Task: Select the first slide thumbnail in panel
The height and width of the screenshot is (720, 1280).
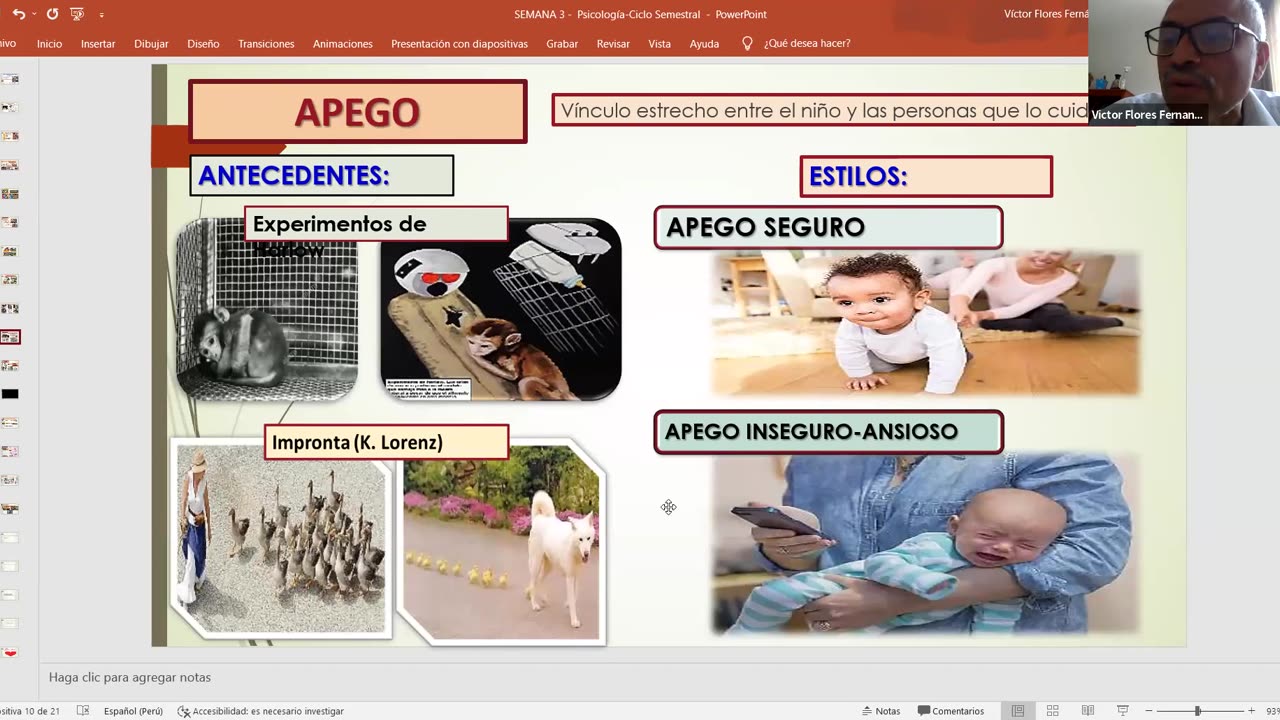Action: click(10, 79)
